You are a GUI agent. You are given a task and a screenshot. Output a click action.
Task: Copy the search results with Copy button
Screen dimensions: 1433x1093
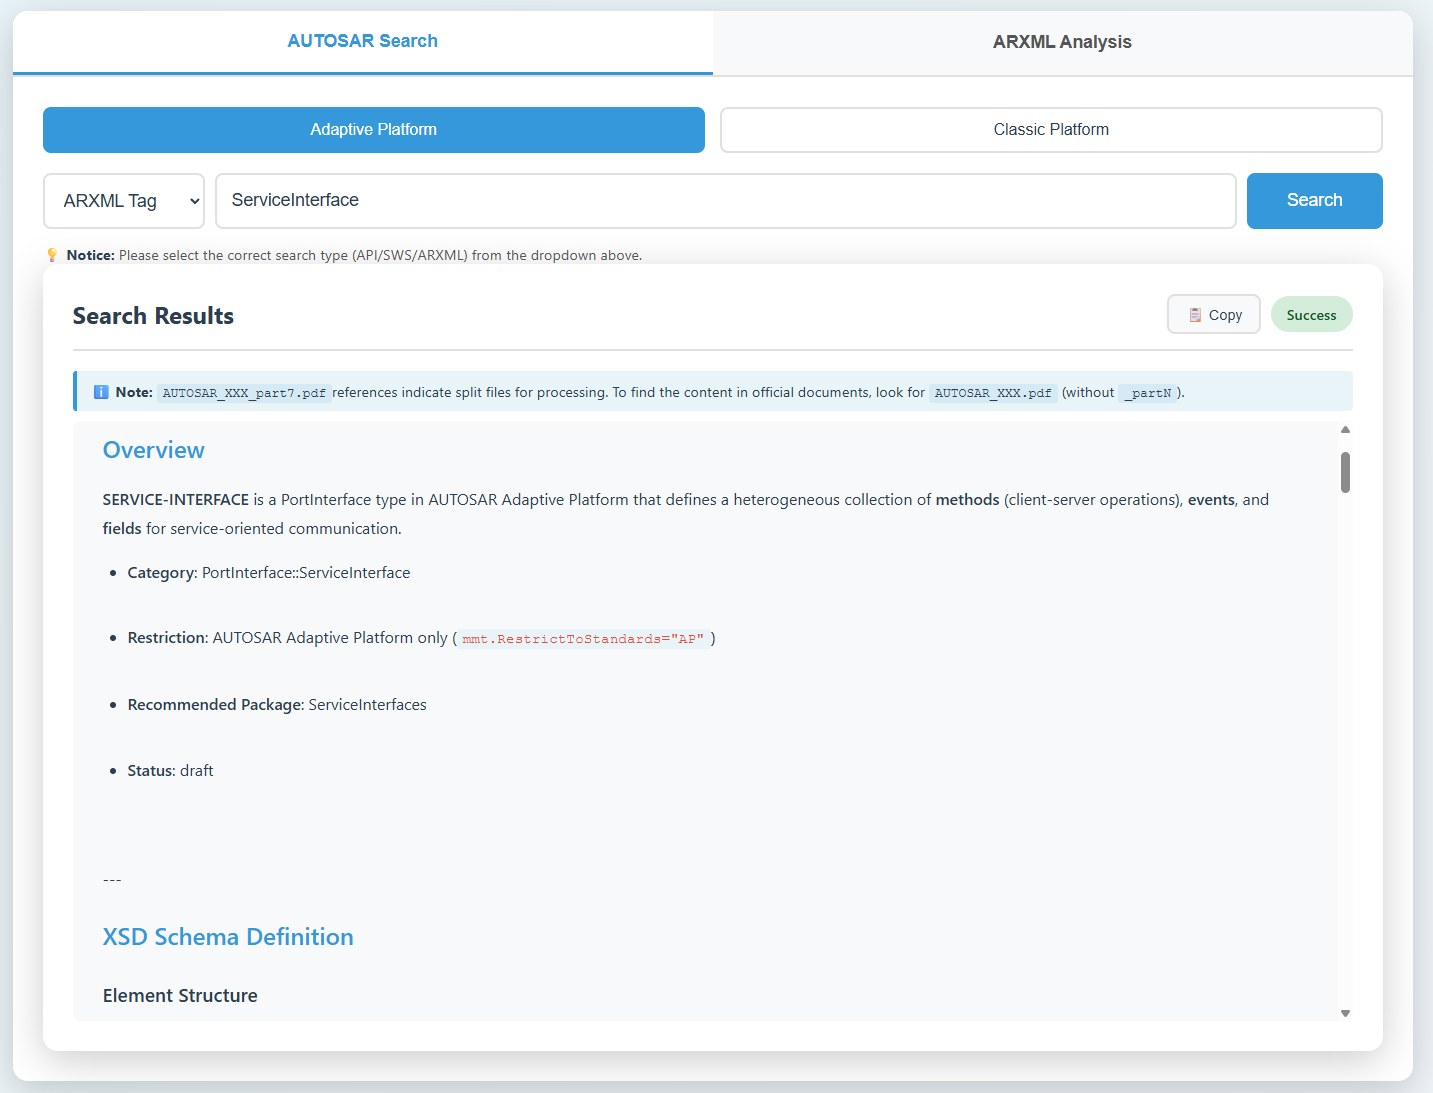point(1213,315)
